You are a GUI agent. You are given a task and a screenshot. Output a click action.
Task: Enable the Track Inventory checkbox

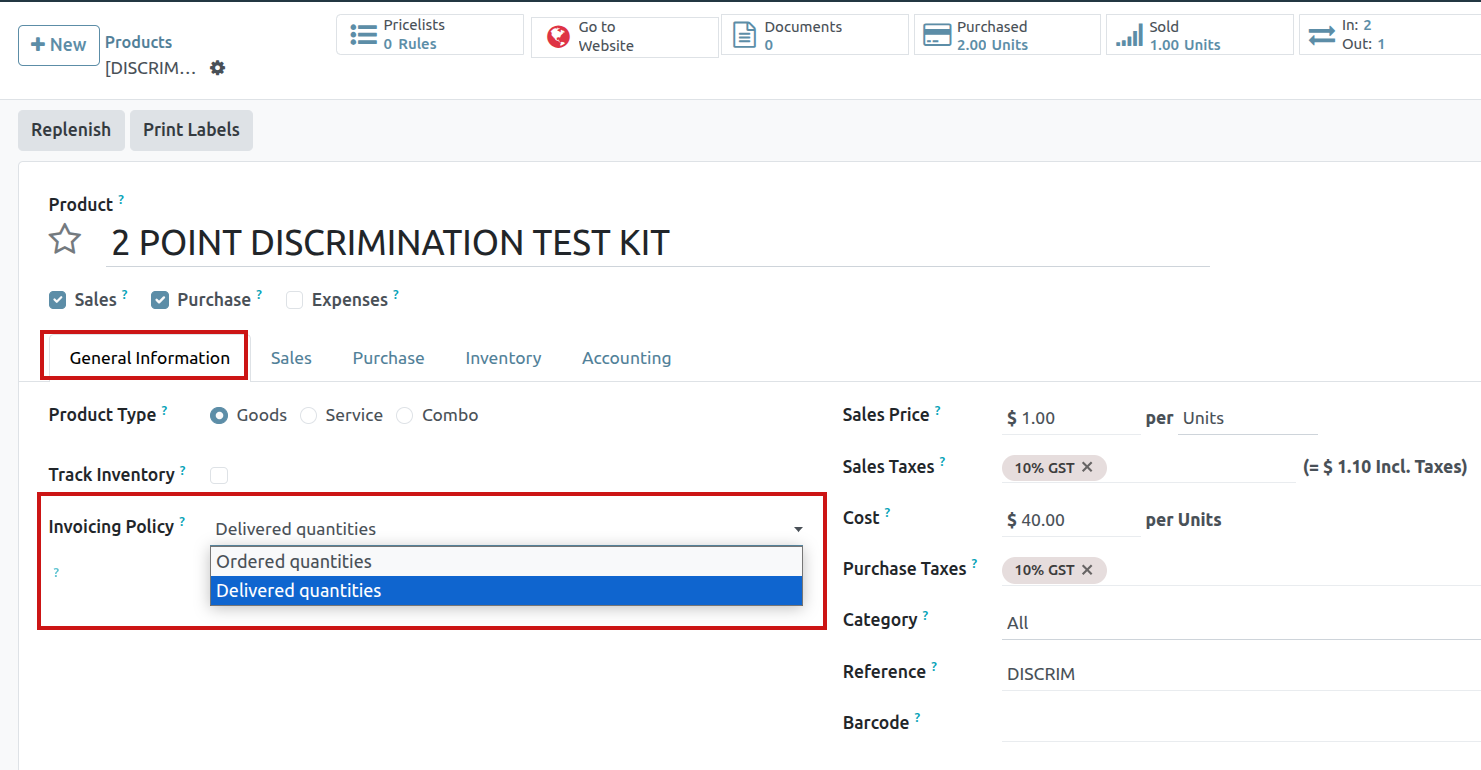click(219, 475)
